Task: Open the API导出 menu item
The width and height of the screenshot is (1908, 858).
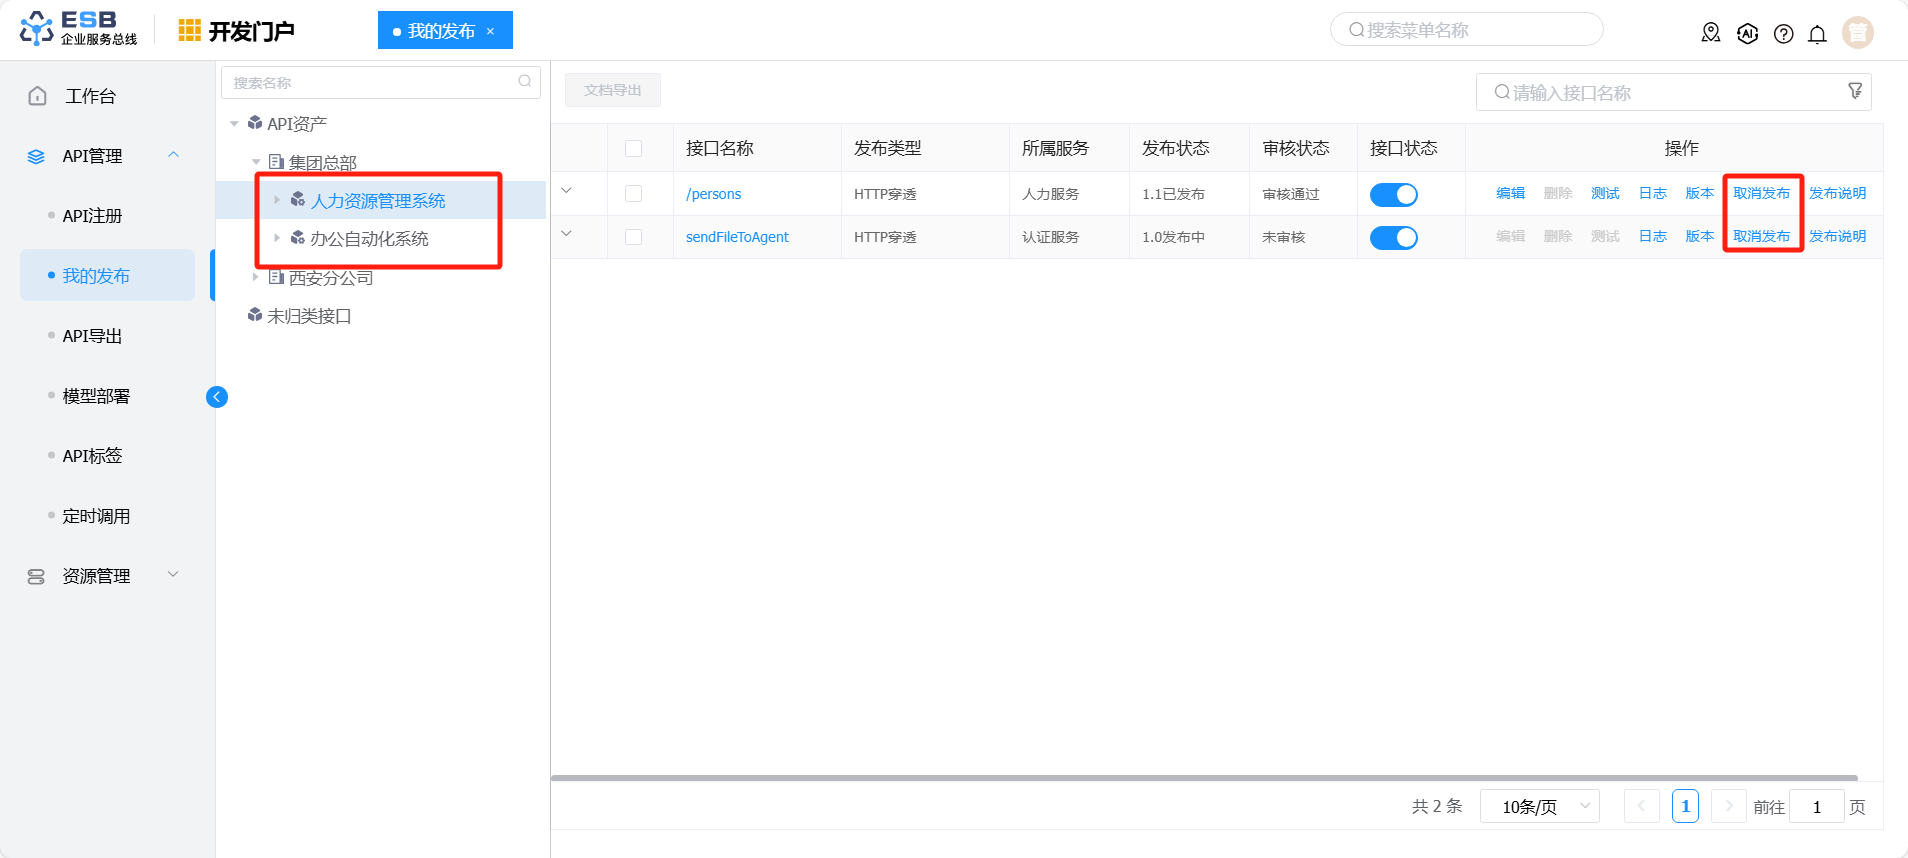Action: tap(92, 336)
